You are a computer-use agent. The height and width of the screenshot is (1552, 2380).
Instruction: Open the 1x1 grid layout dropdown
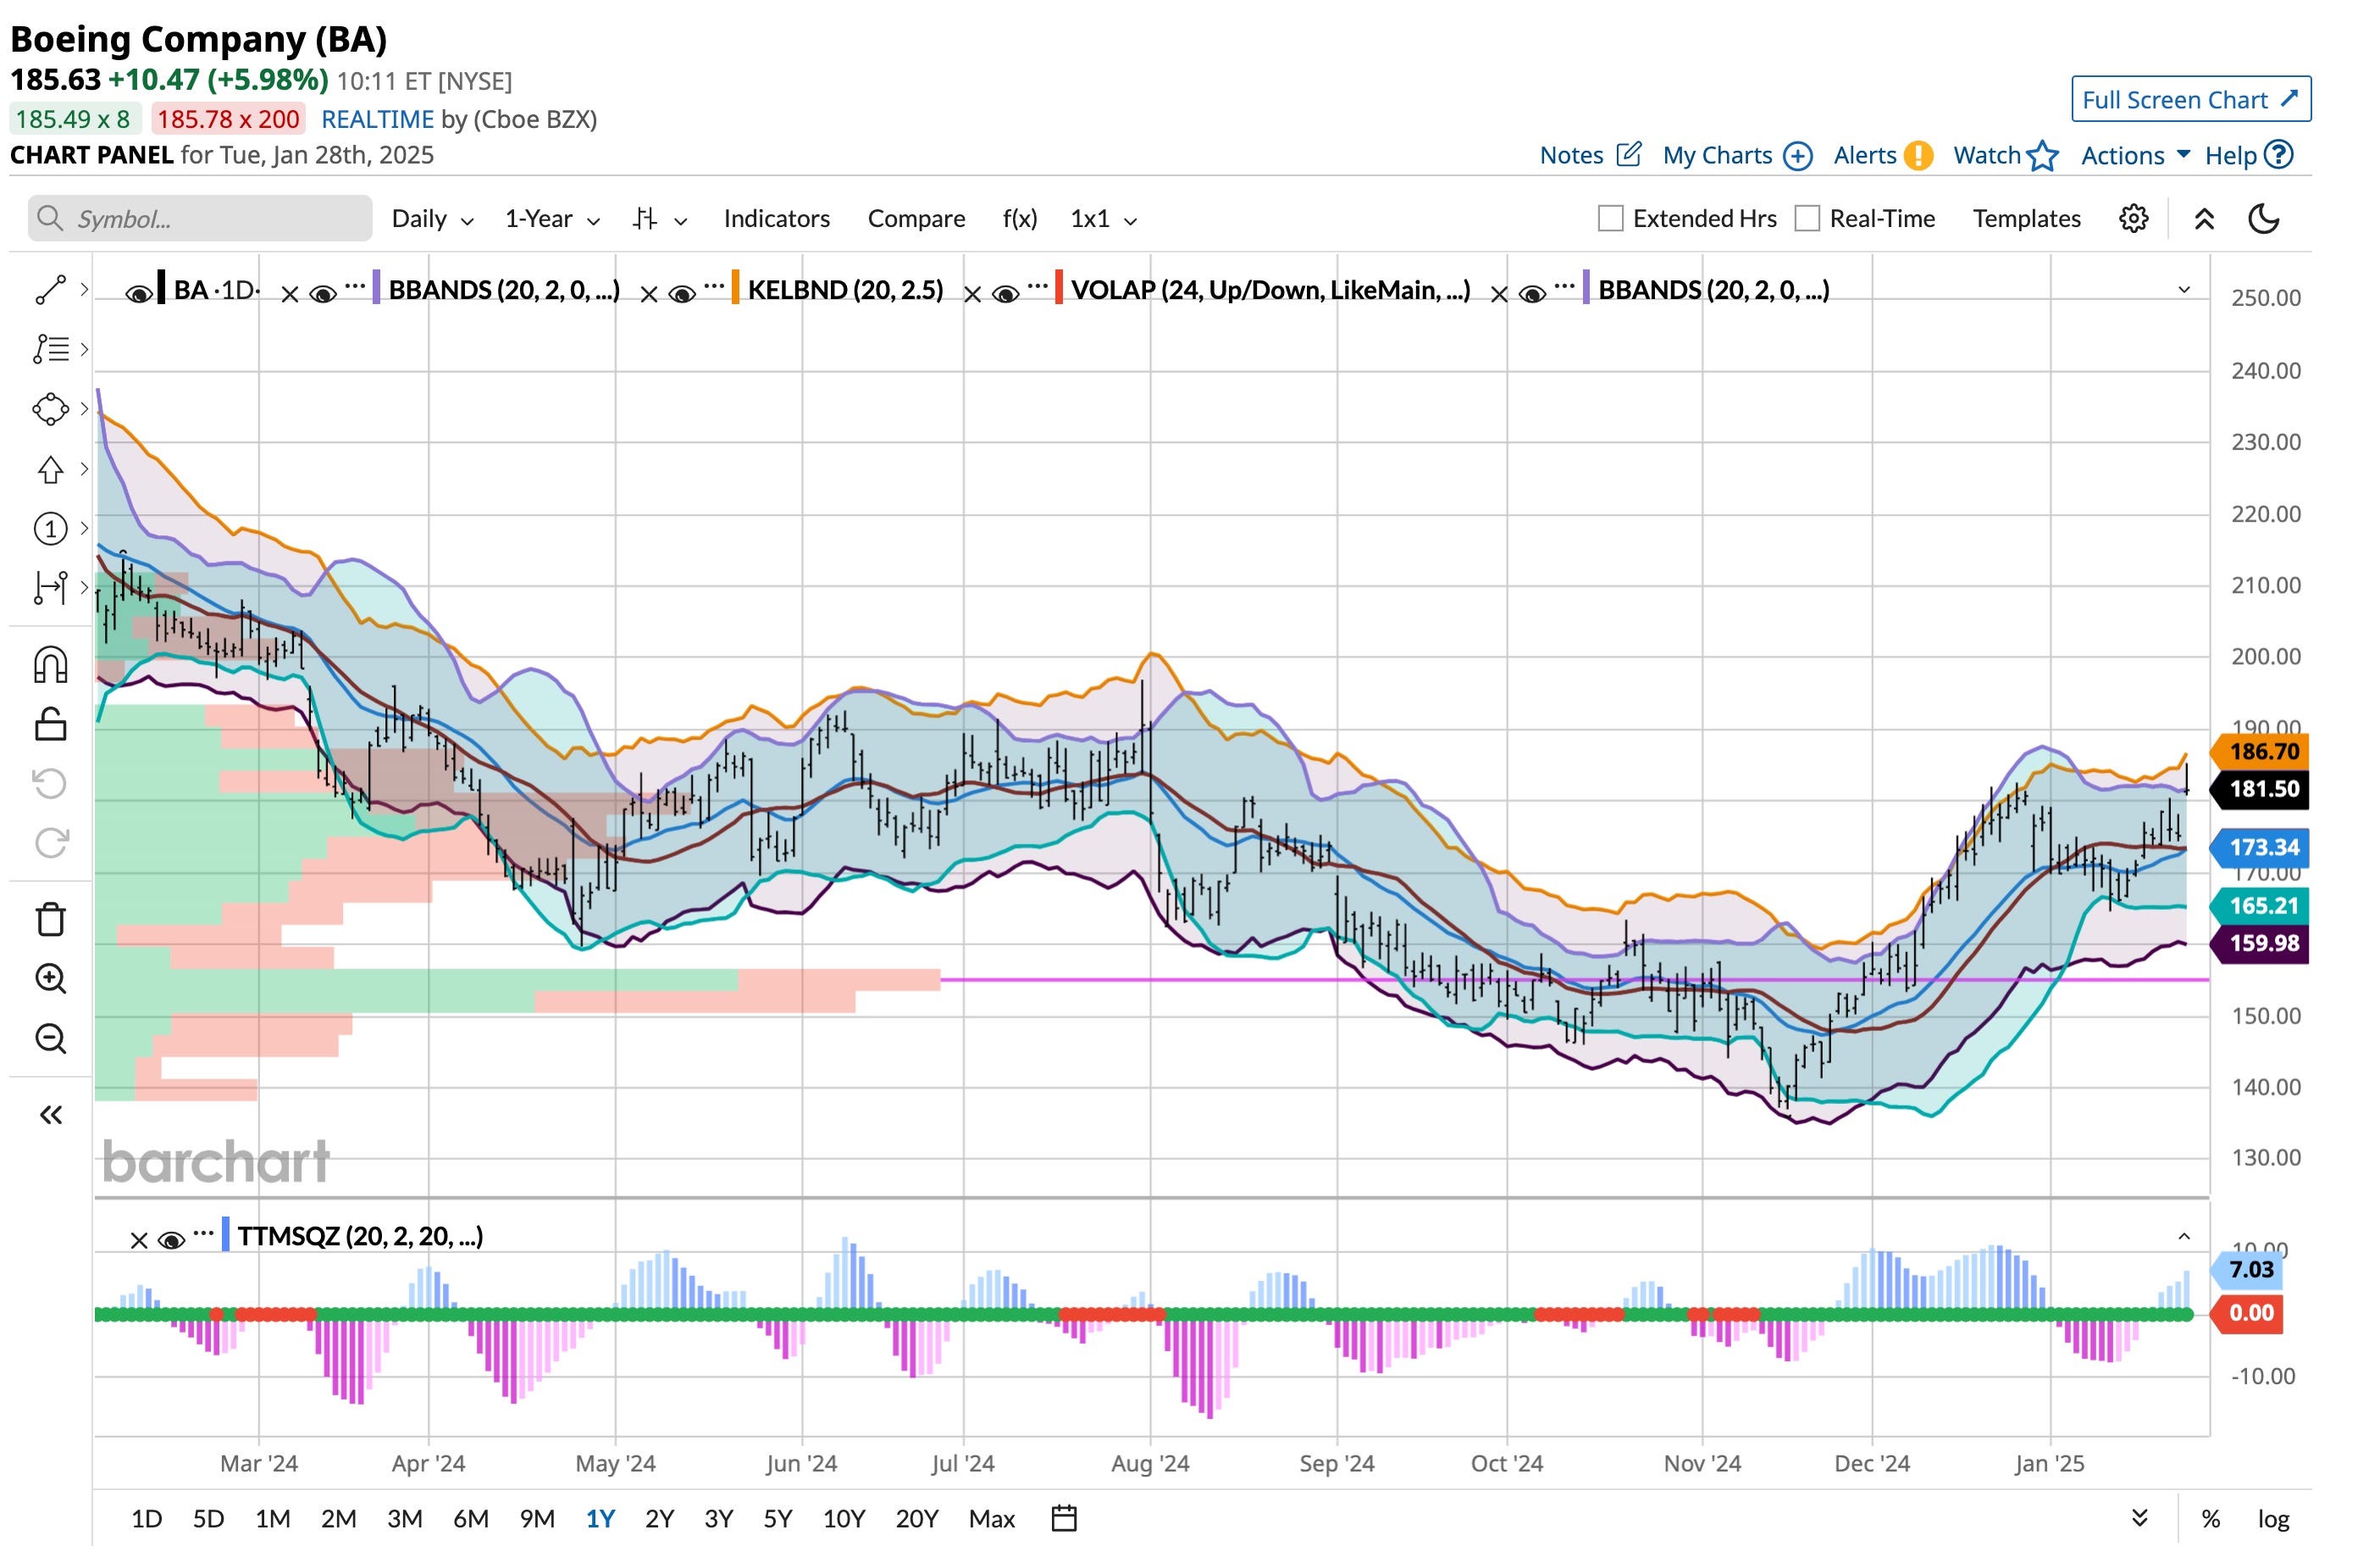tap(1104, 219)
